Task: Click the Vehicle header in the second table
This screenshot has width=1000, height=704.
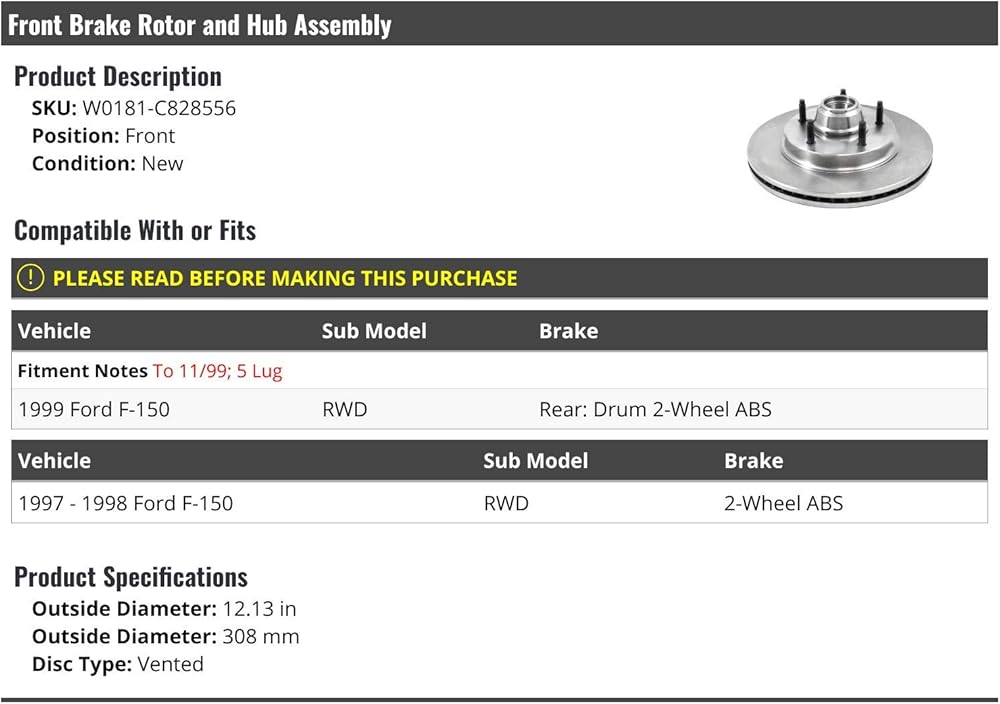Action: pos(54,461)
